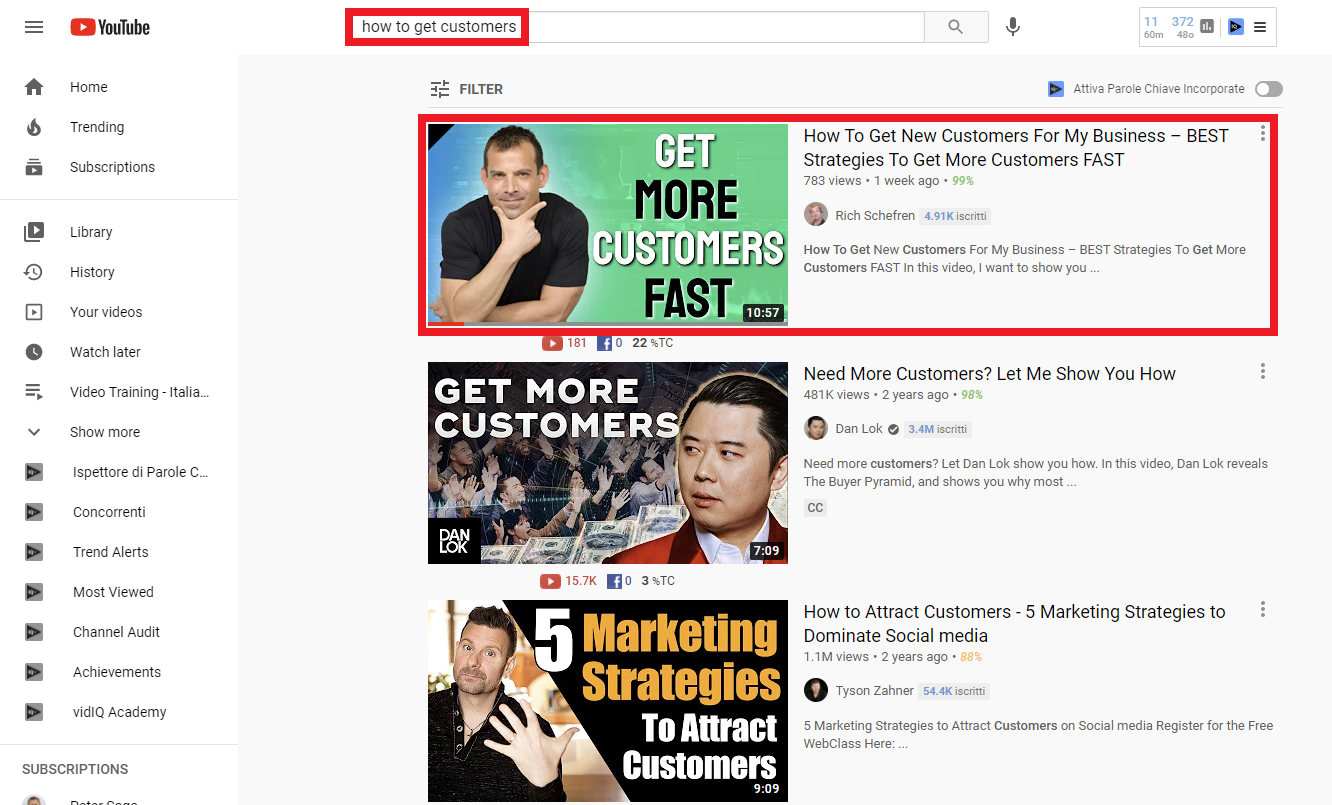Image resolution: width=1332 pixels, height=805 pixels.
Task: Visit Dan Lok channel name link
Action: tap(859, 428)
